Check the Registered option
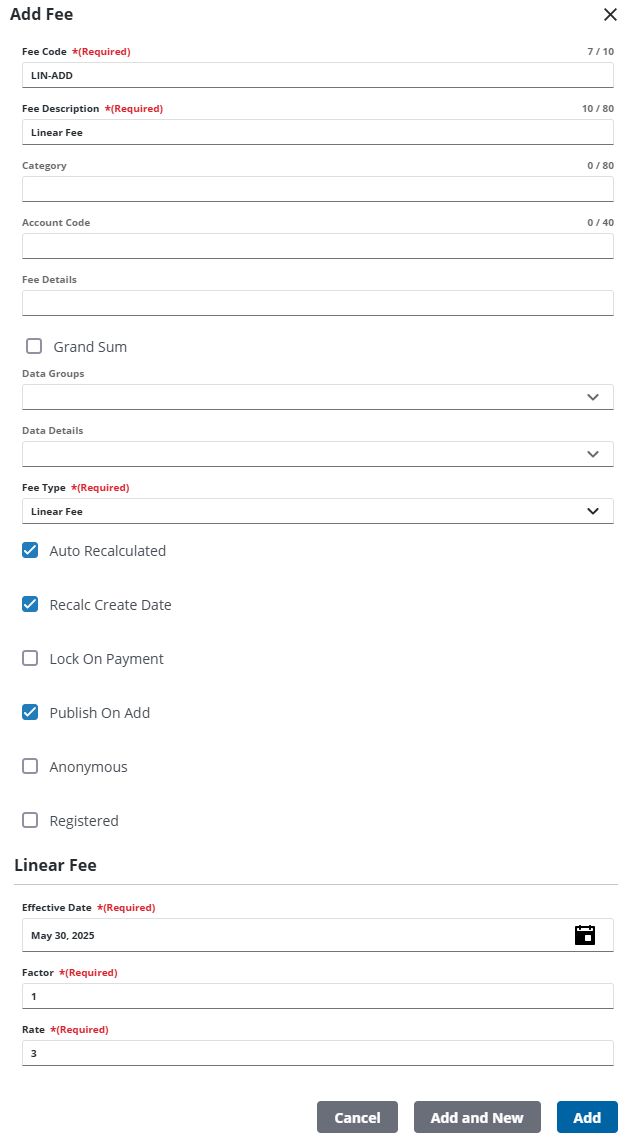 [30, 820]
